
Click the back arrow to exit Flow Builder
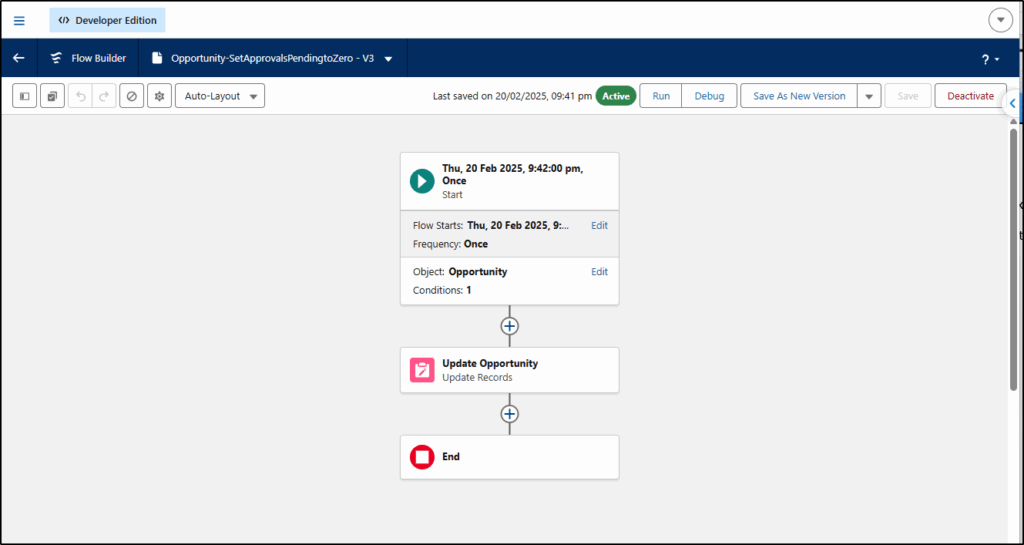coord(18,58)
